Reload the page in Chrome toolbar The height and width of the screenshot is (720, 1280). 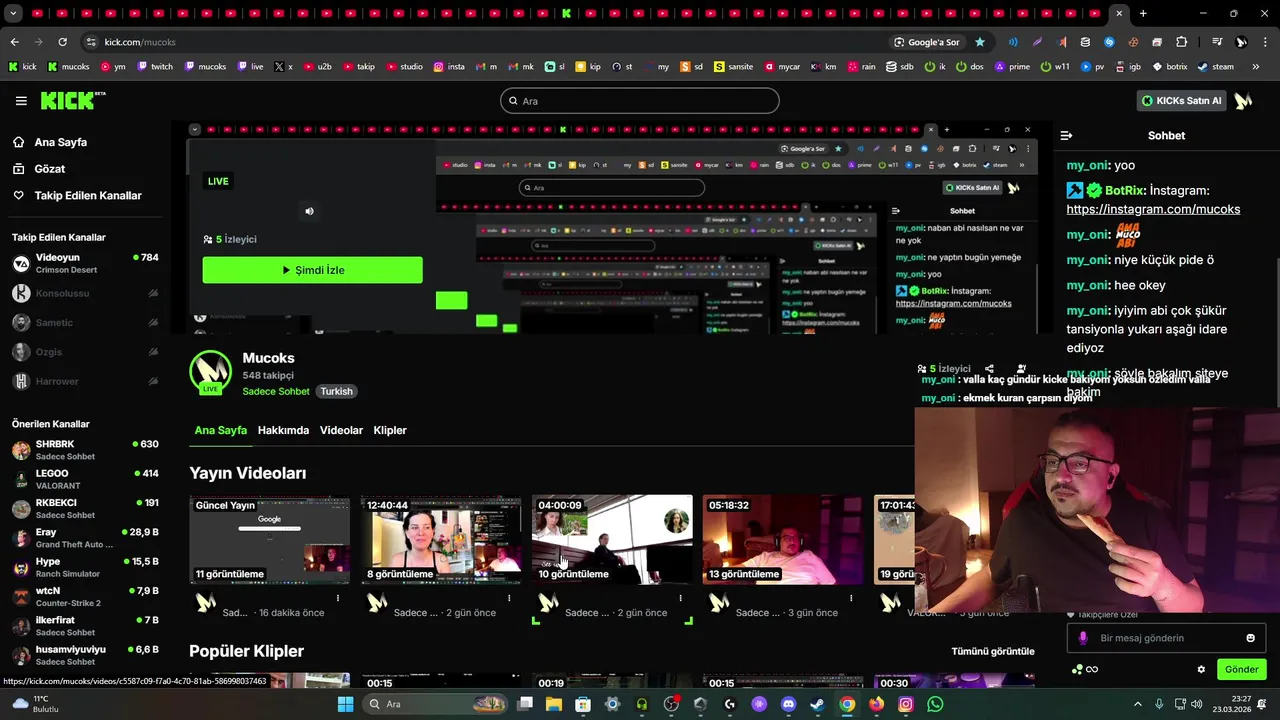(62, 42)
